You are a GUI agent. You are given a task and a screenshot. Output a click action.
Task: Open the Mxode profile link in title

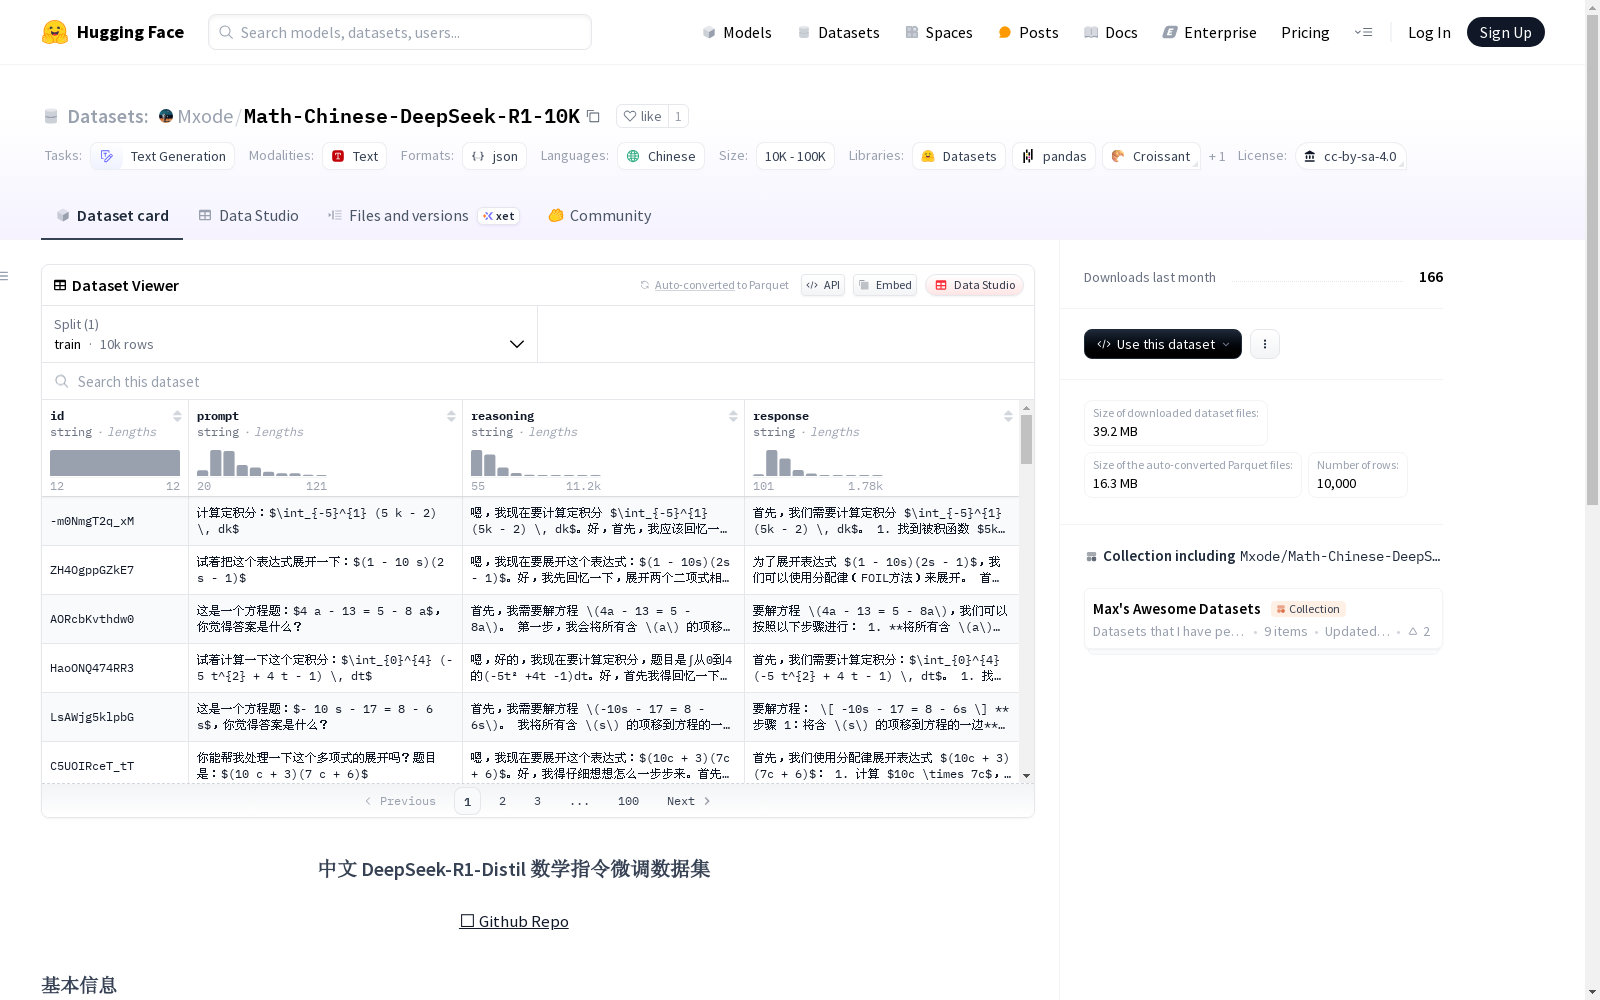pyautogui.click(x=205, y=116)
